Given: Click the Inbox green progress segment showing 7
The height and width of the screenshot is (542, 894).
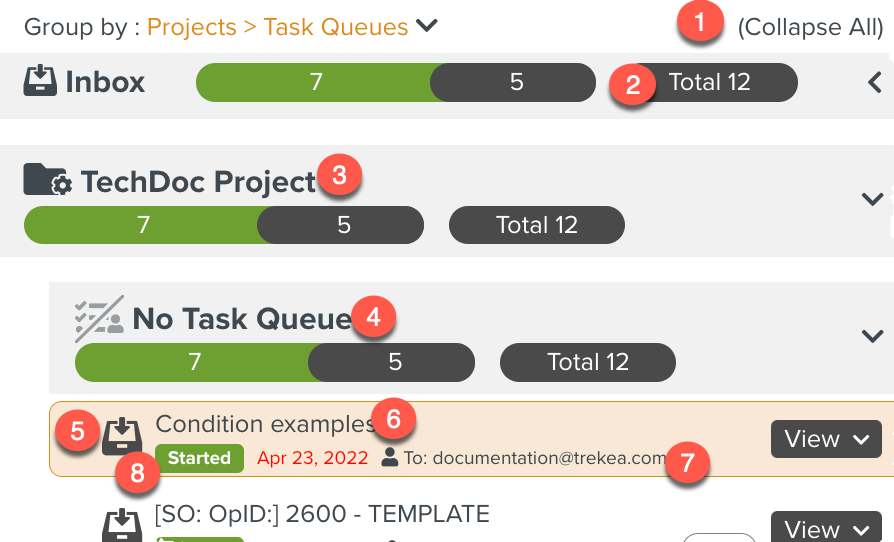Looking at the screenshot, I should coord(315,83).
